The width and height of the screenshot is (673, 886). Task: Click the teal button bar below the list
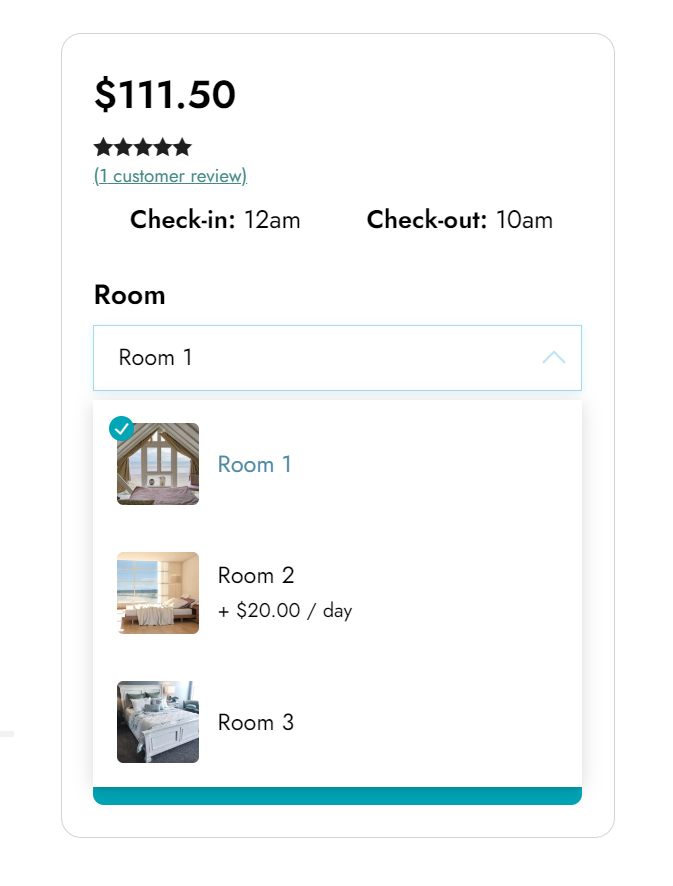[337, 796]
